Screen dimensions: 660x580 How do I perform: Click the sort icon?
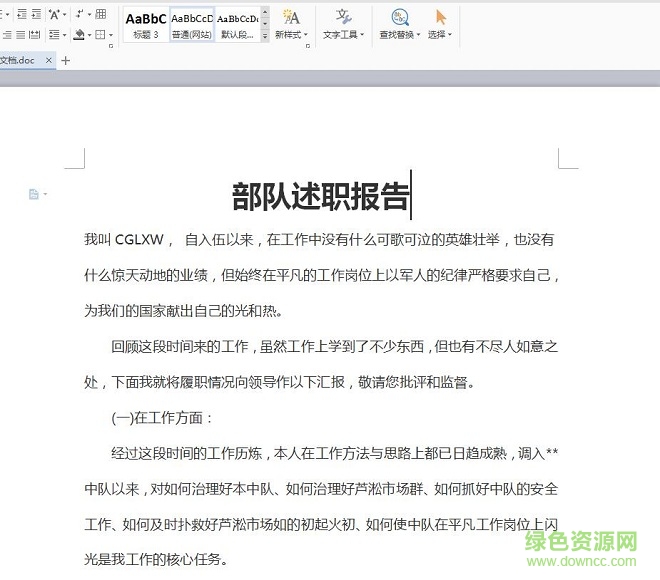click(79, 14)
